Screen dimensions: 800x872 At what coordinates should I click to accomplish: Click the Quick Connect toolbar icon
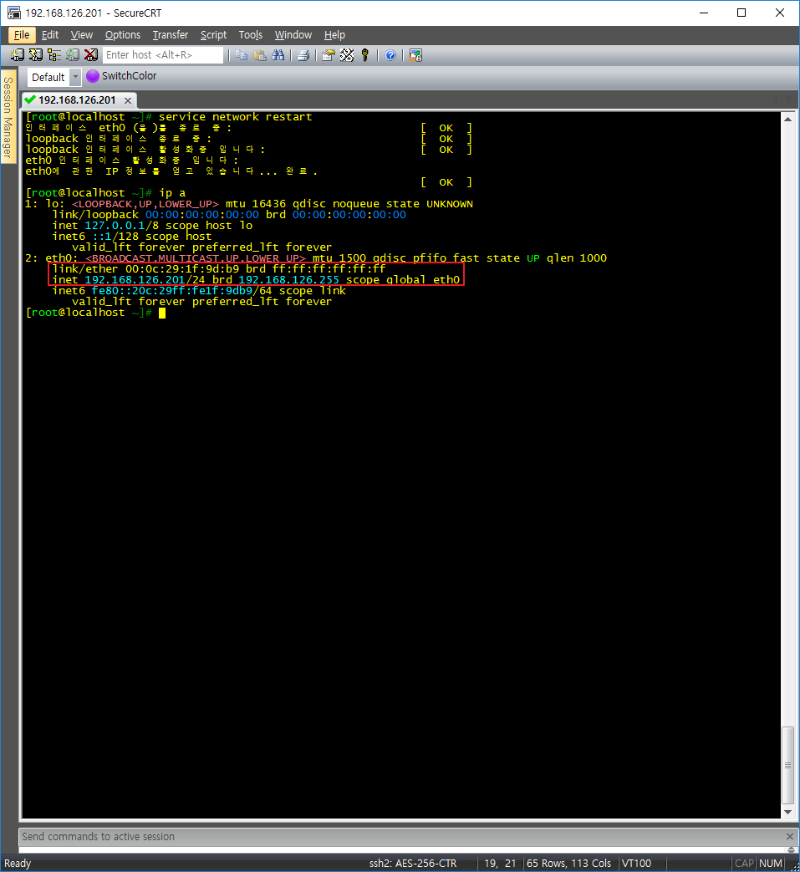(35, 55)
